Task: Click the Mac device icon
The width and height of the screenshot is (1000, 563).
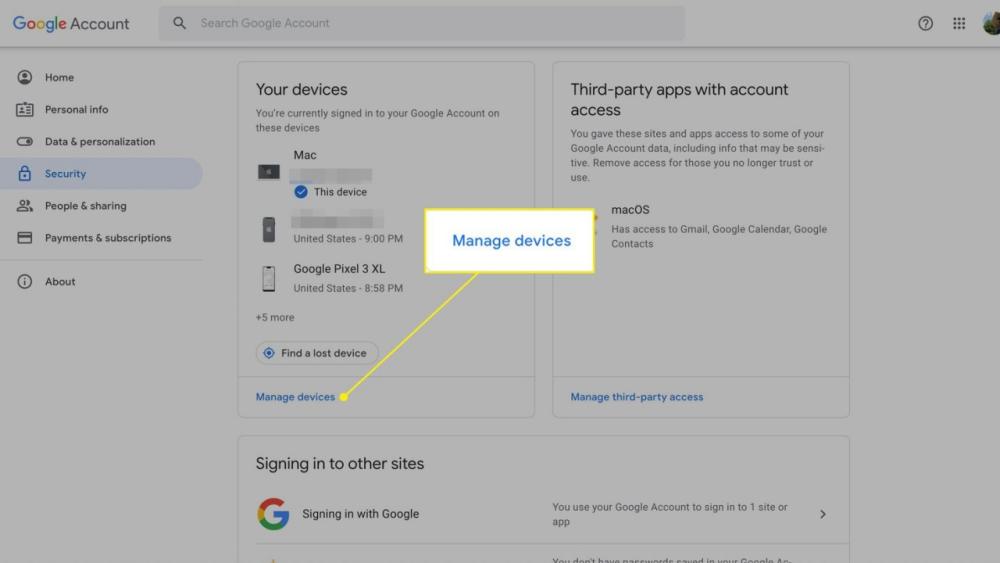Action: (x=269, y=172)
